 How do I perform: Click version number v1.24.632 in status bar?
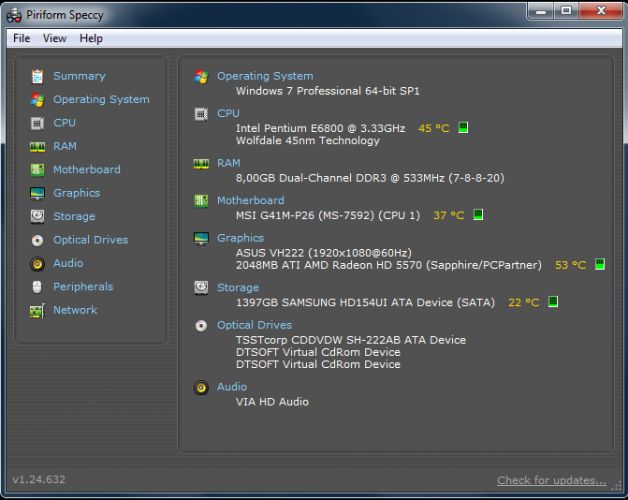click(x=39, y=480)
